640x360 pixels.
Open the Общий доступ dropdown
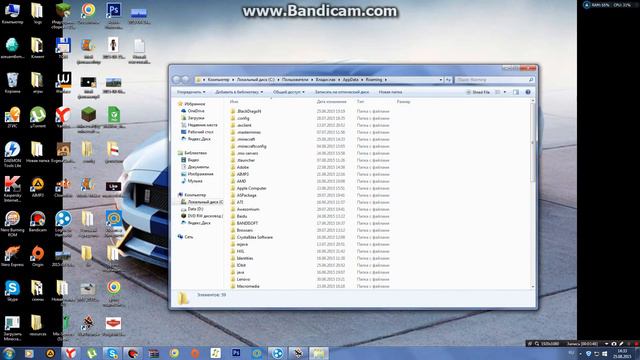coord(289,92)
